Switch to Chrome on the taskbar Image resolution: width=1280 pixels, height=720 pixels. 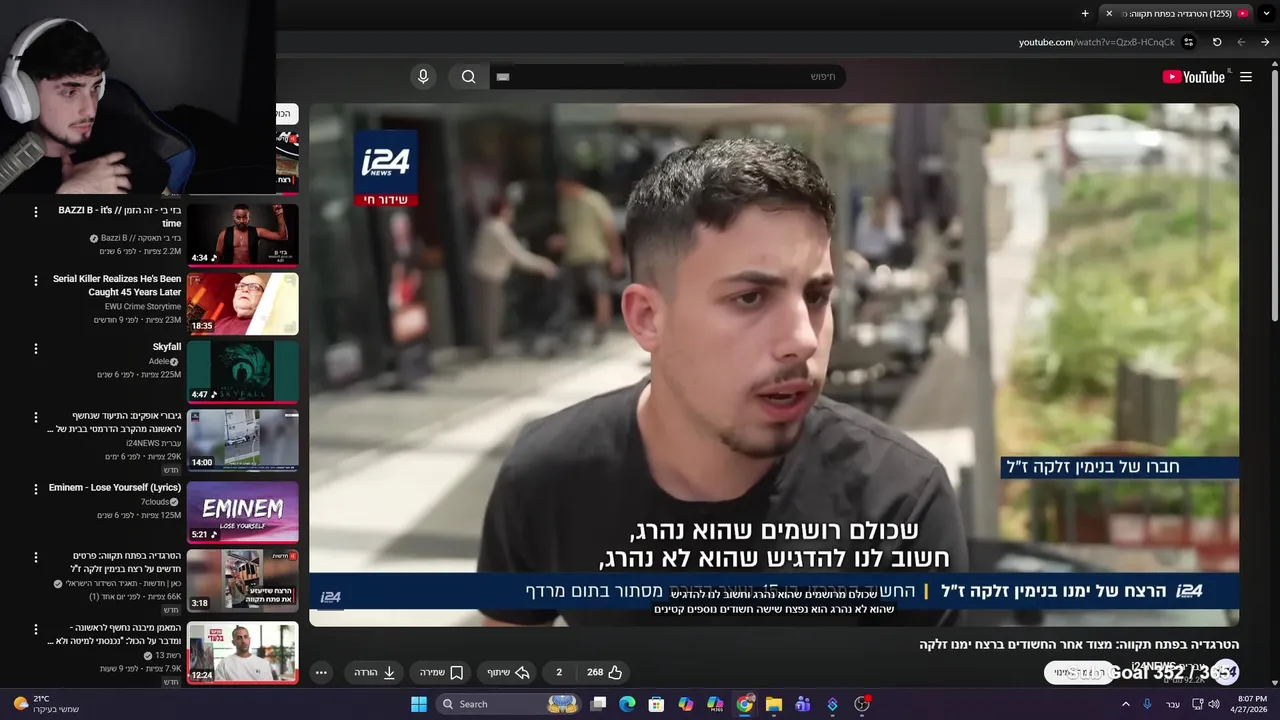pos(745,704)
